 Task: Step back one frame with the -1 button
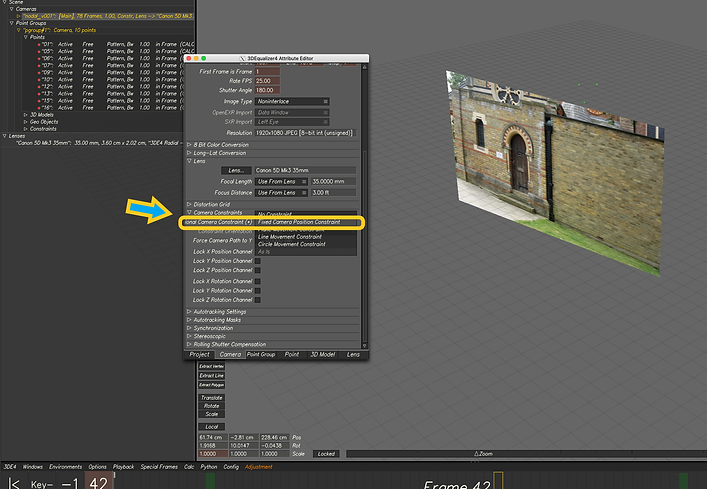coord(70,484)
